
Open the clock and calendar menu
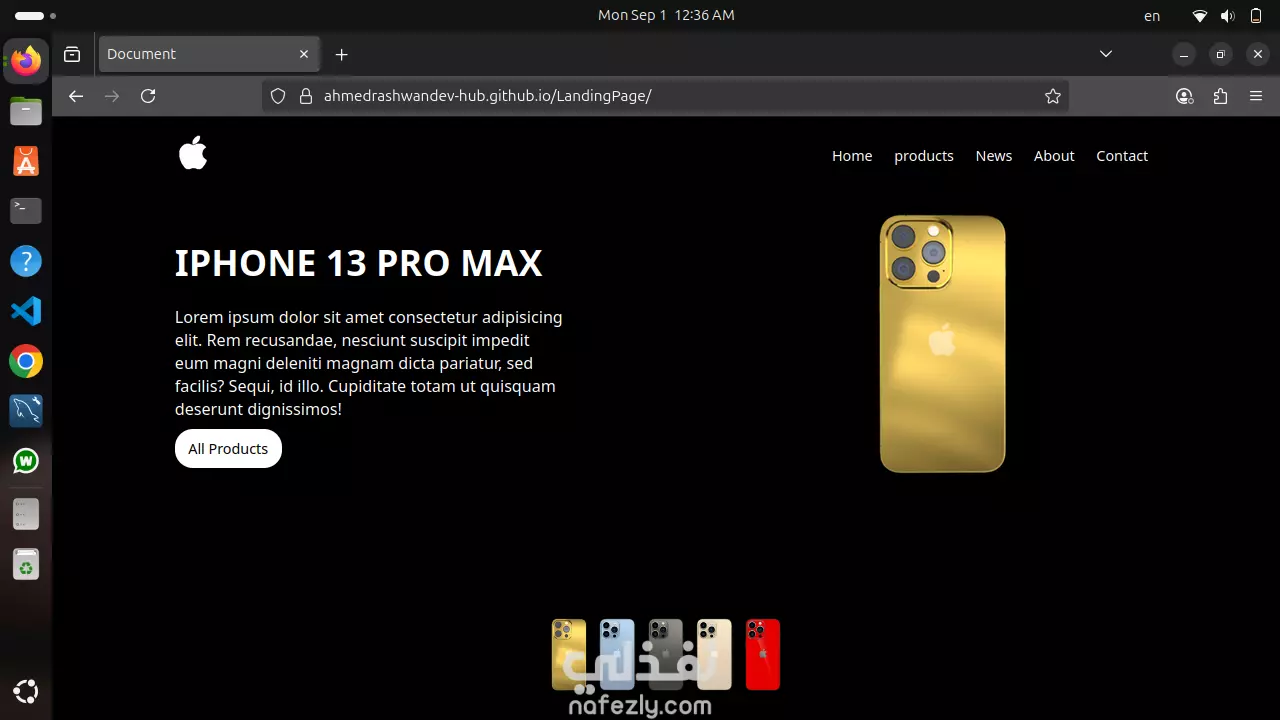tap(666, 15)
